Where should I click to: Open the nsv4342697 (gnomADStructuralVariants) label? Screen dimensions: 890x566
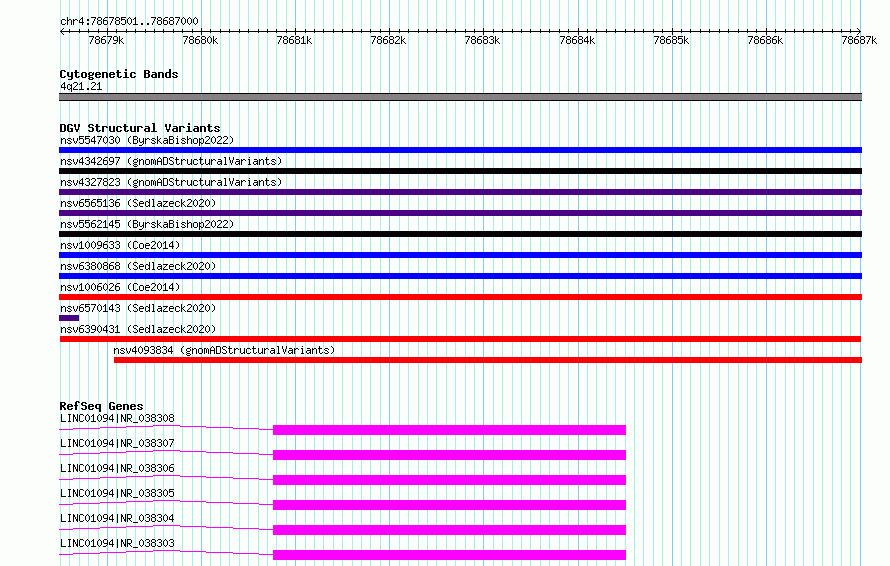pos(171,161)
